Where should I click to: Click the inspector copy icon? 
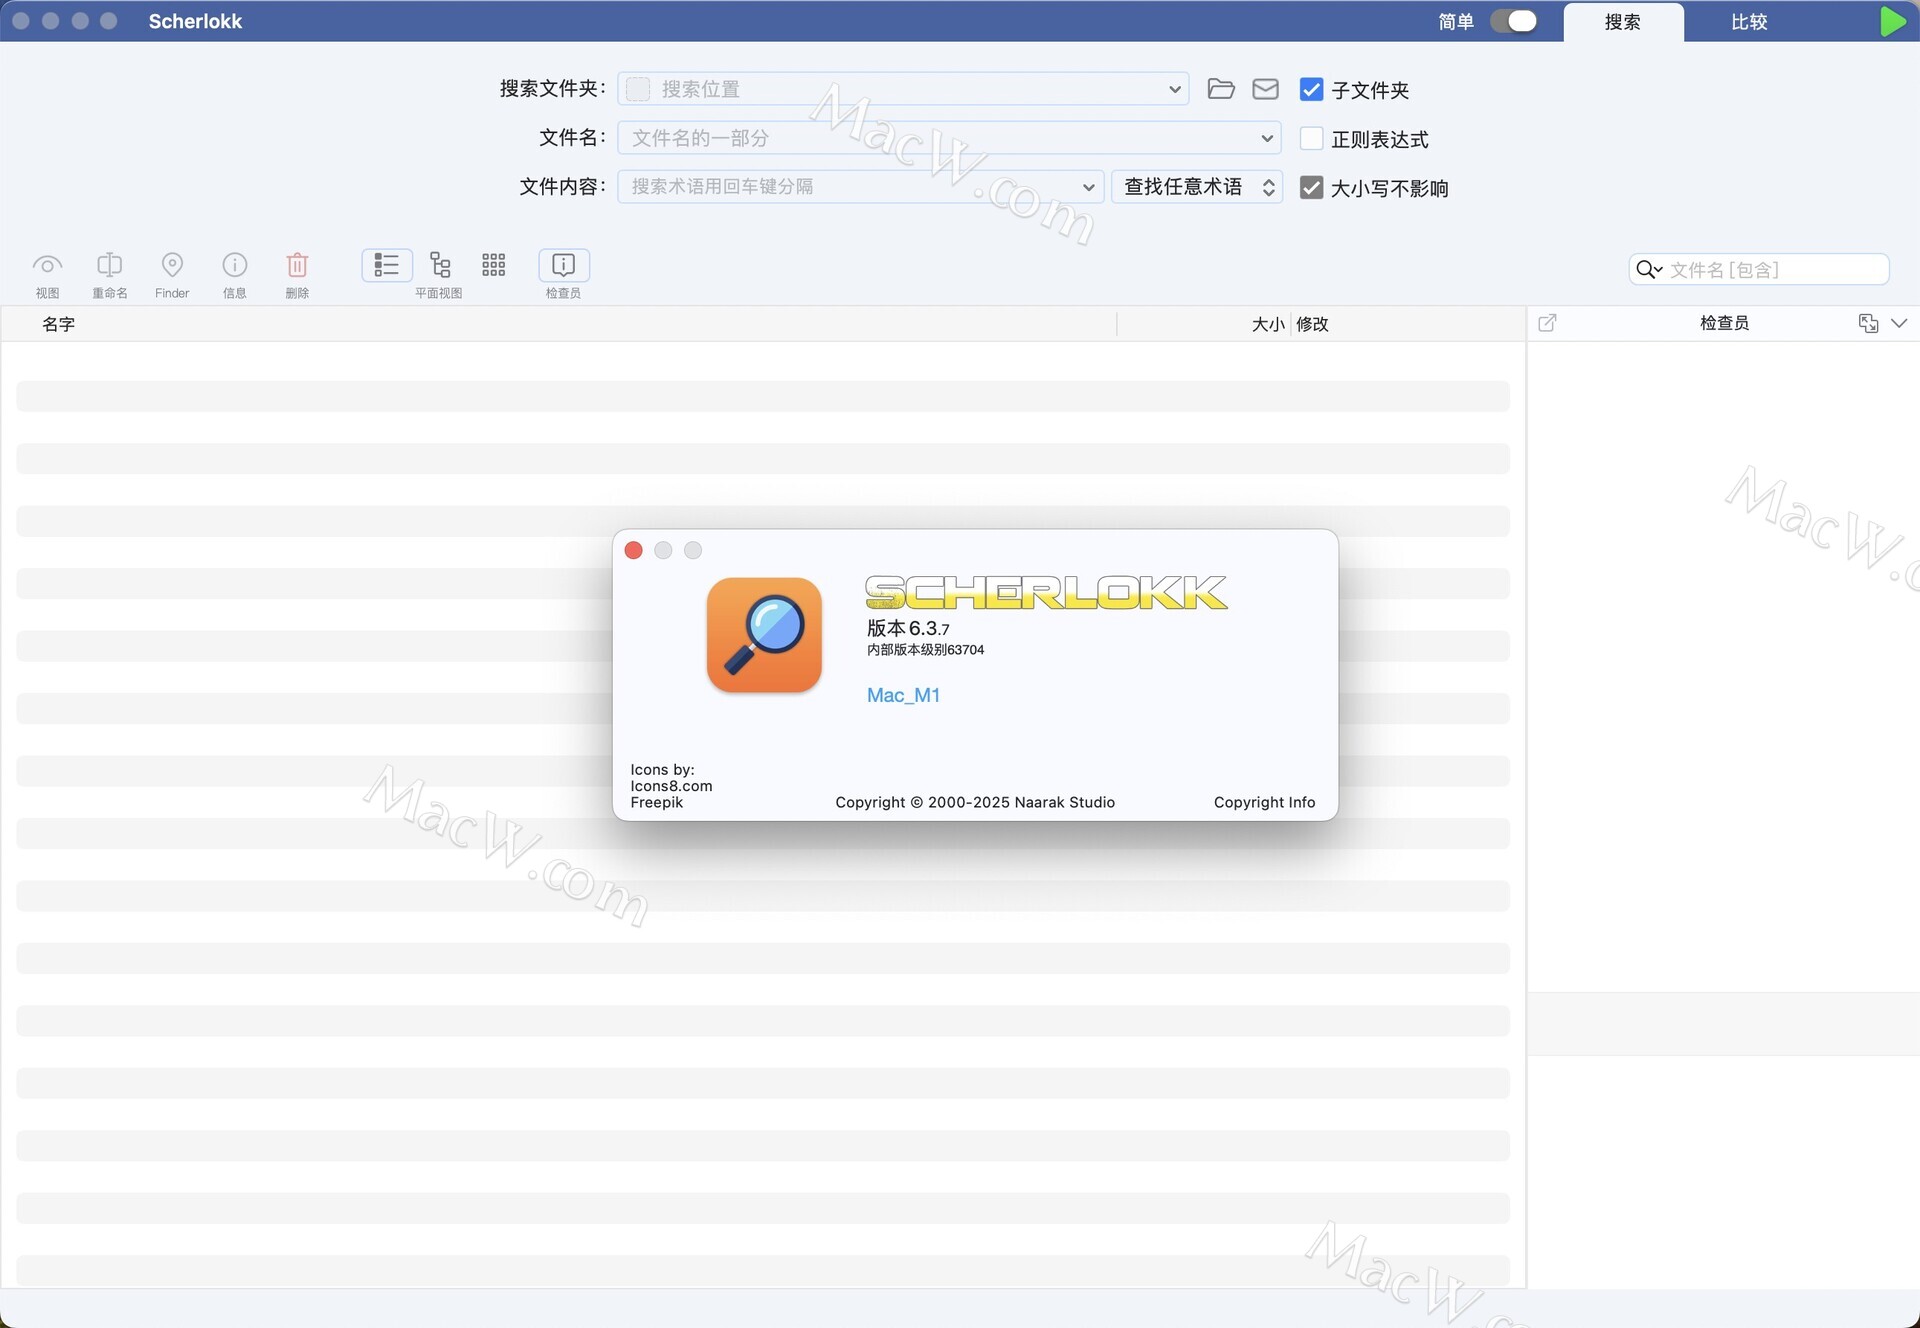tap(1867, 322)
